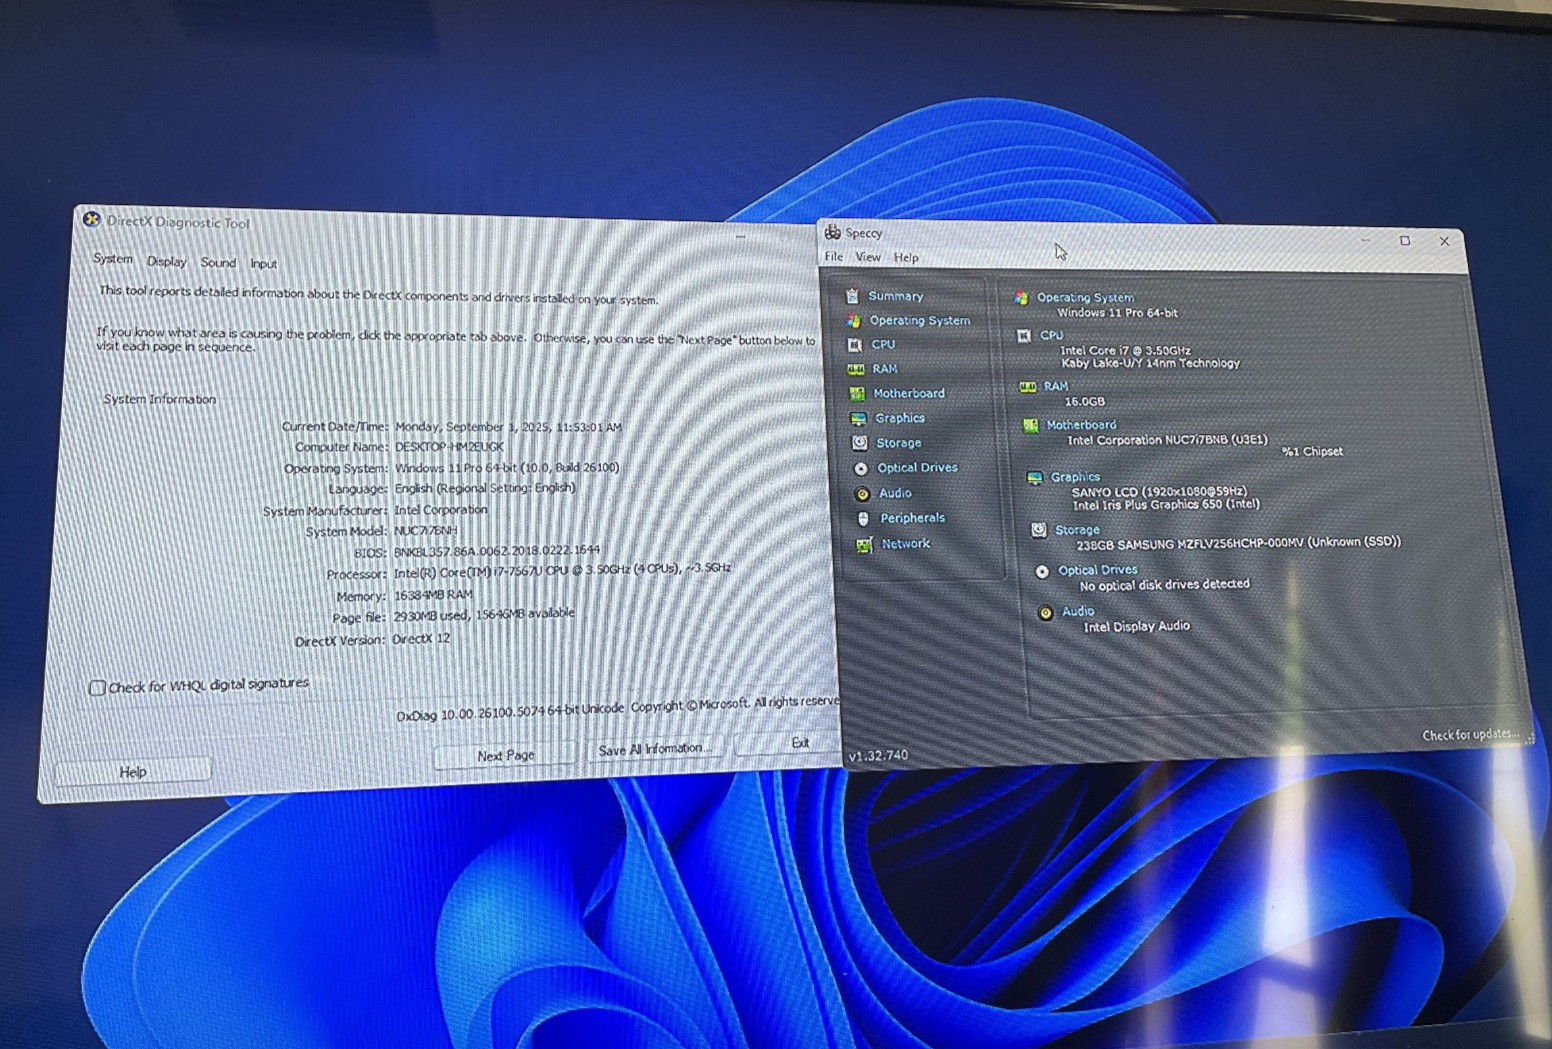Open the Graphics heading link in summary

pos(1075,478)
